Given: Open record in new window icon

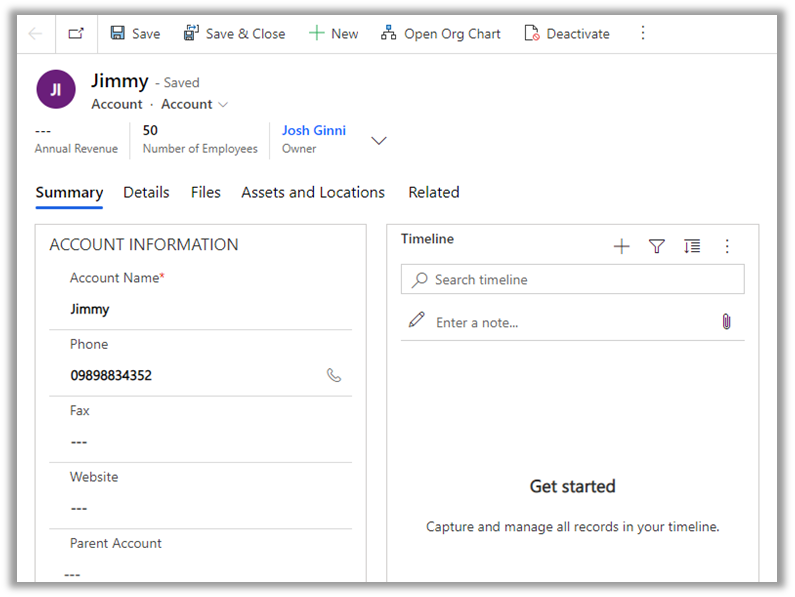Looking at the screenshot, I should point(76,34).
